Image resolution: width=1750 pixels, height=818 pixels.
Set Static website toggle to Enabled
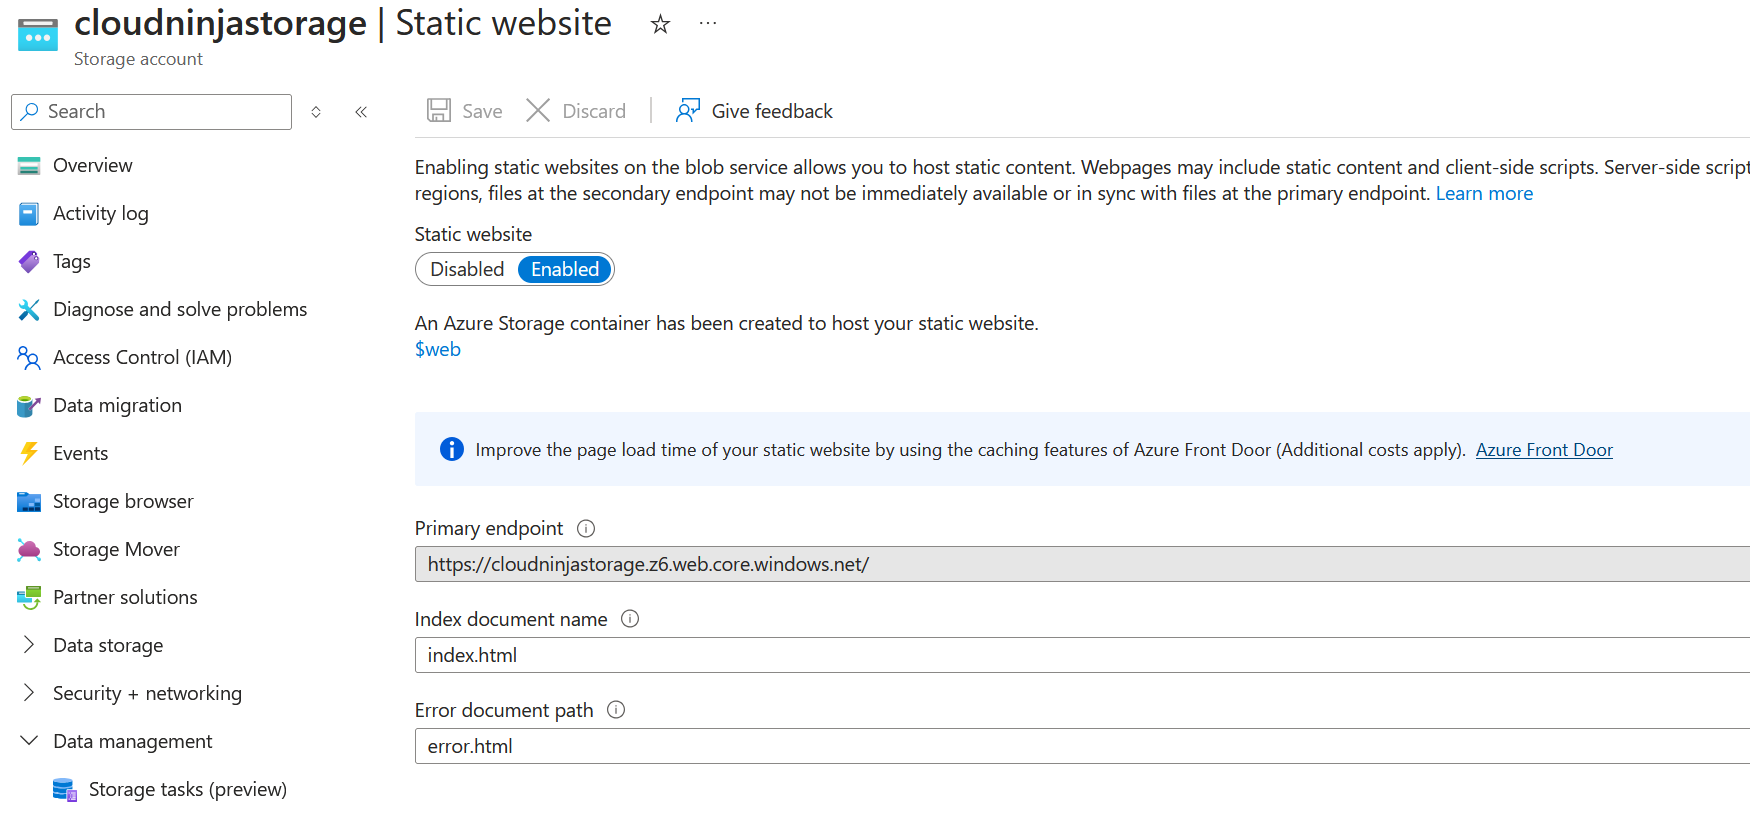(x=565, y=269)
